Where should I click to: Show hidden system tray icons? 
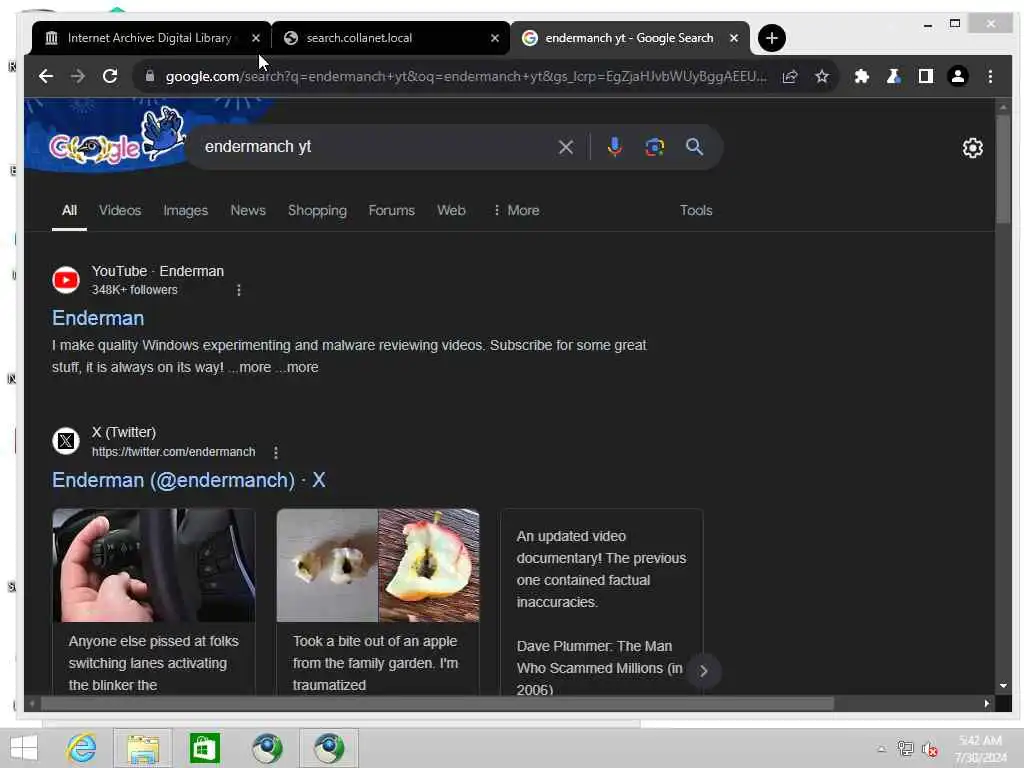[x=882, y=748]
